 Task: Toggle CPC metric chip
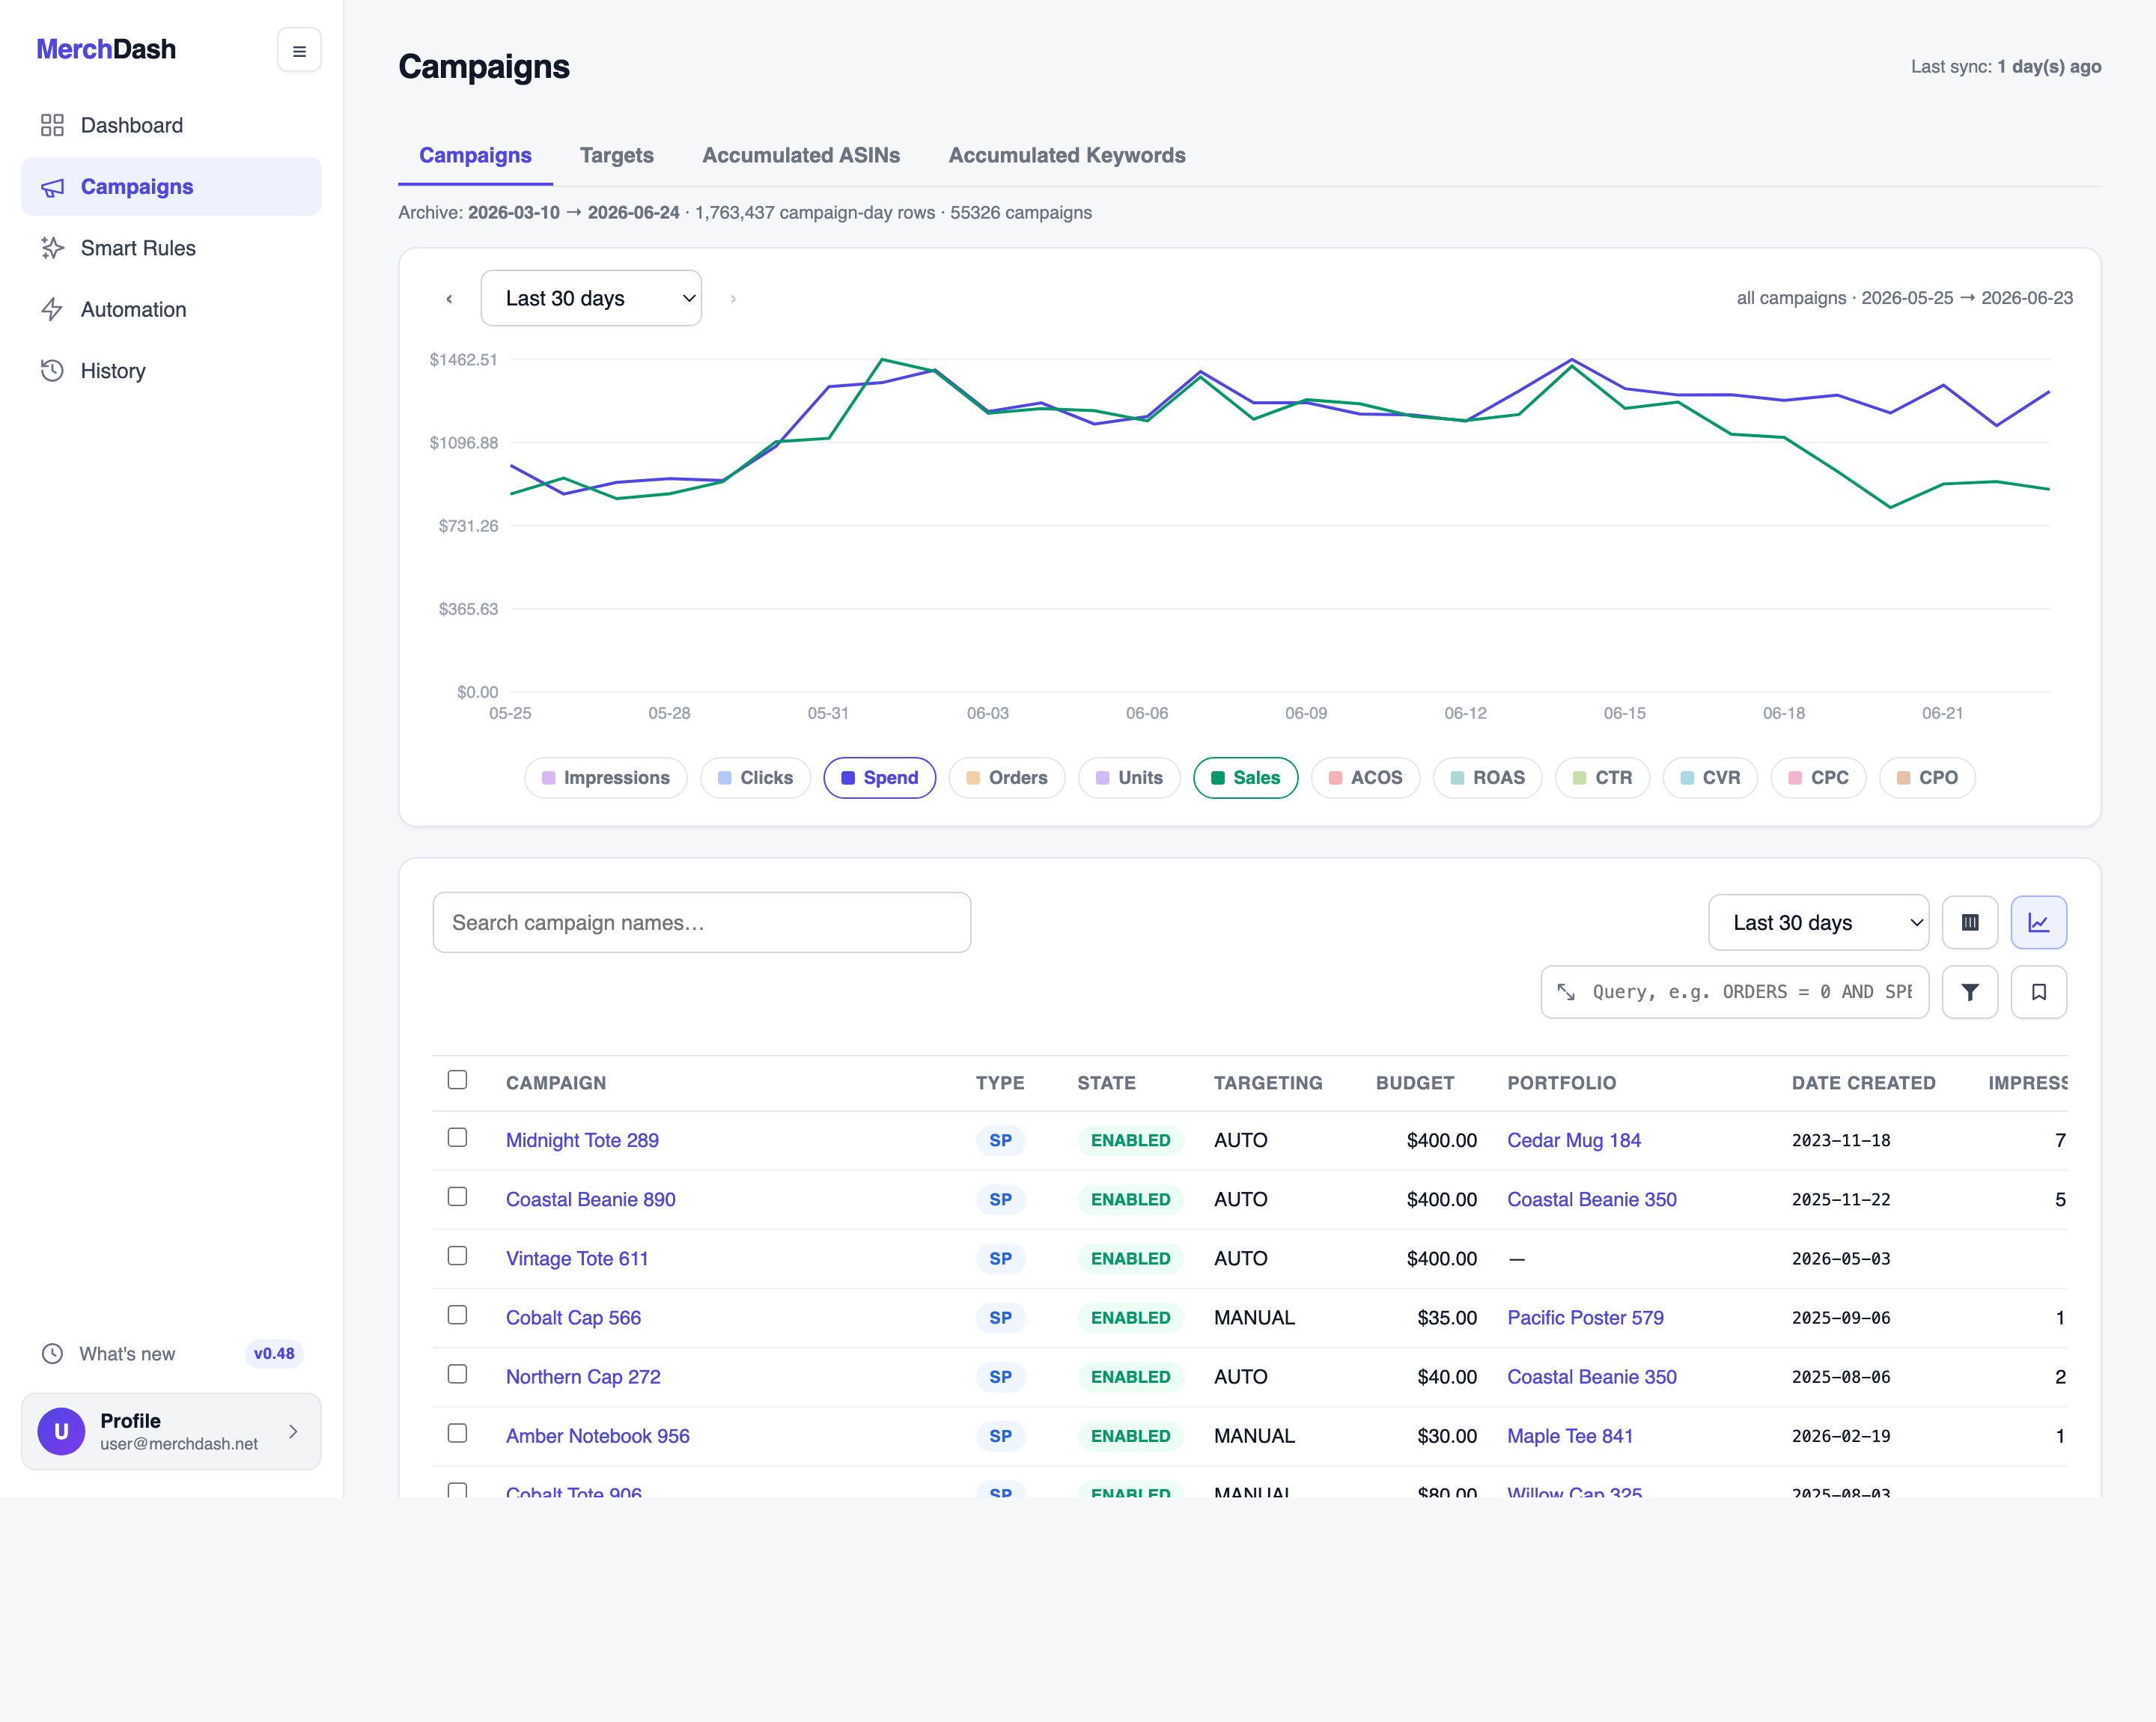(x=1818, y=778)
